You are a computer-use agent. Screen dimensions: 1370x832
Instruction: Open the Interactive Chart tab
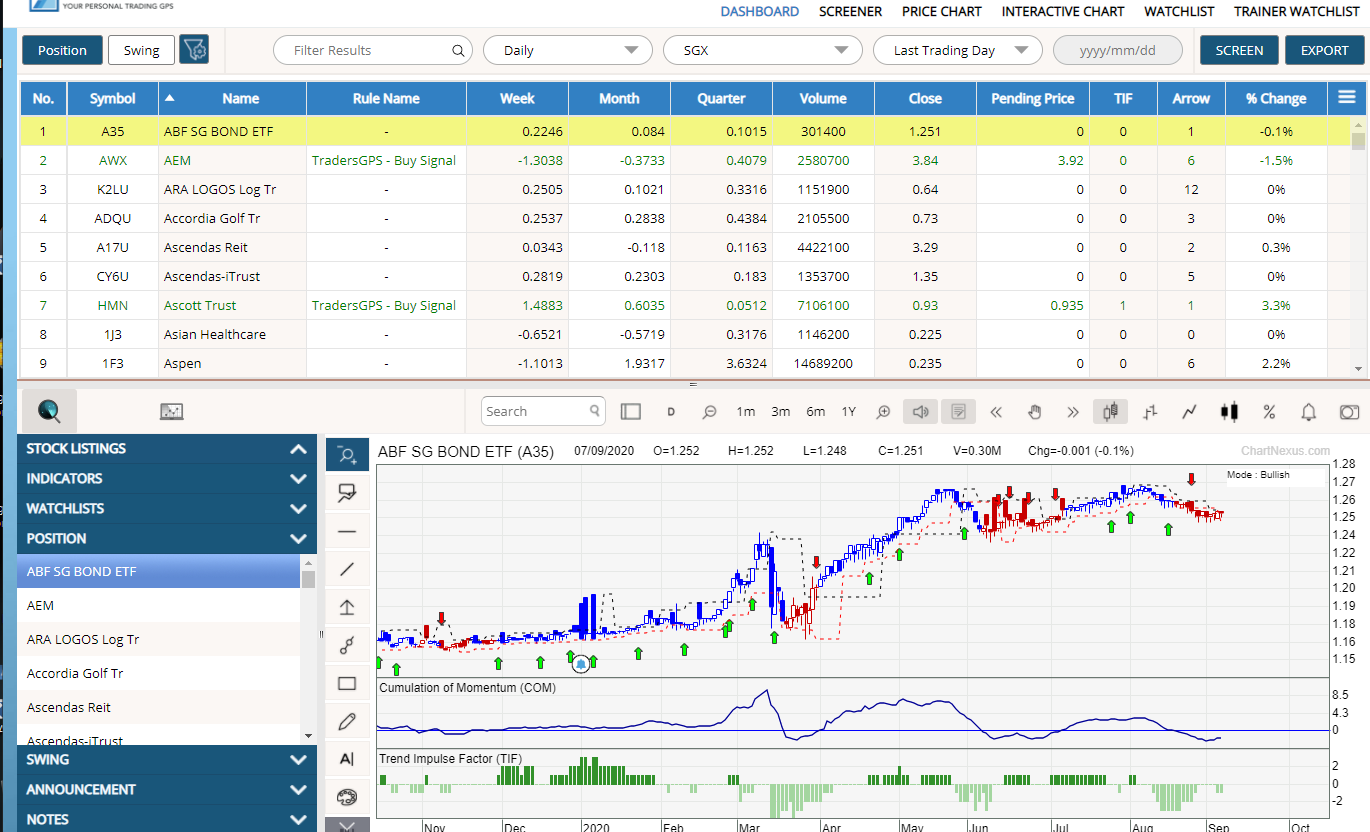[x=1063, y=12]
